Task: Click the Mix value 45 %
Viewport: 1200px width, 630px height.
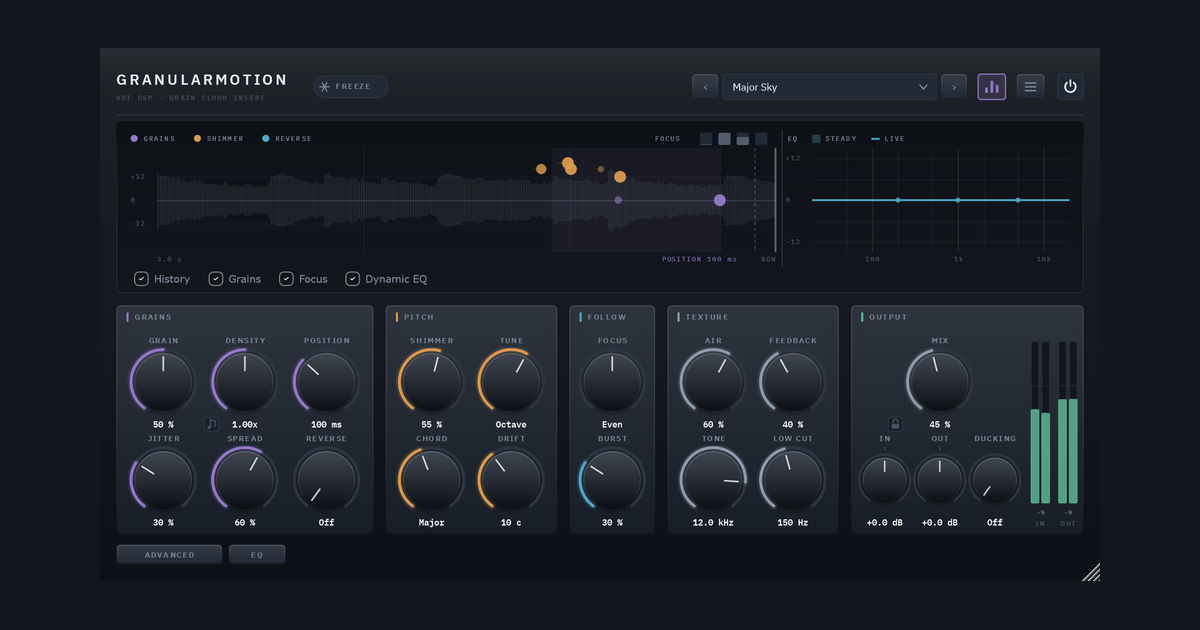Action: (940, 425)
